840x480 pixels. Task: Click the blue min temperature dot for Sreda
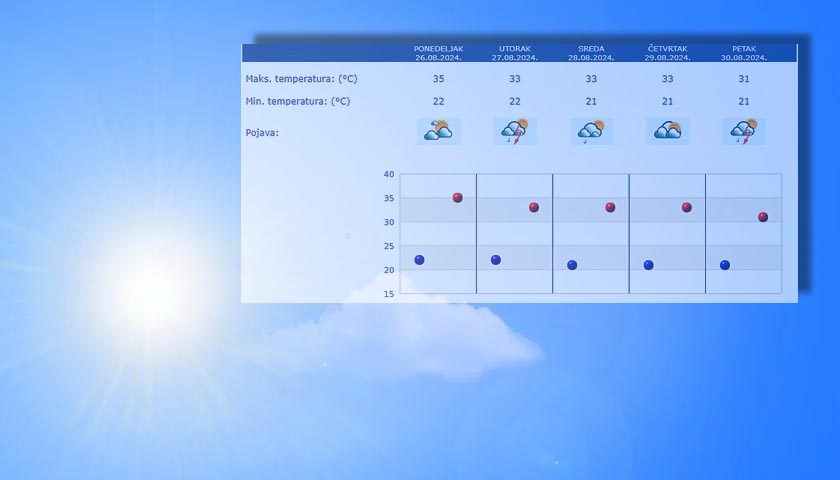(572, 265)
